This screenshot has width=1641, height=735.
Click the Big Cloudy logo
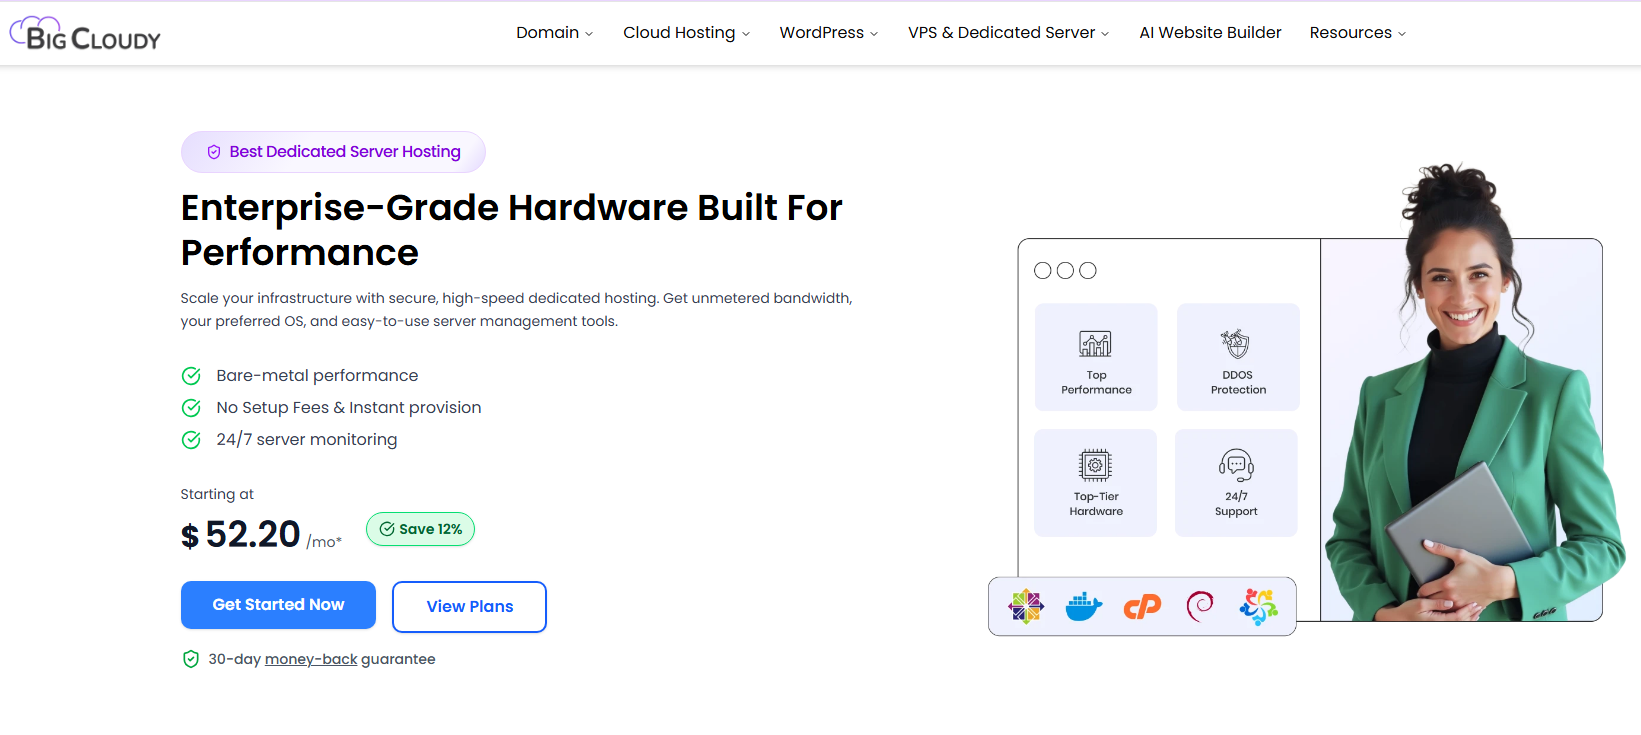[85, 34]
